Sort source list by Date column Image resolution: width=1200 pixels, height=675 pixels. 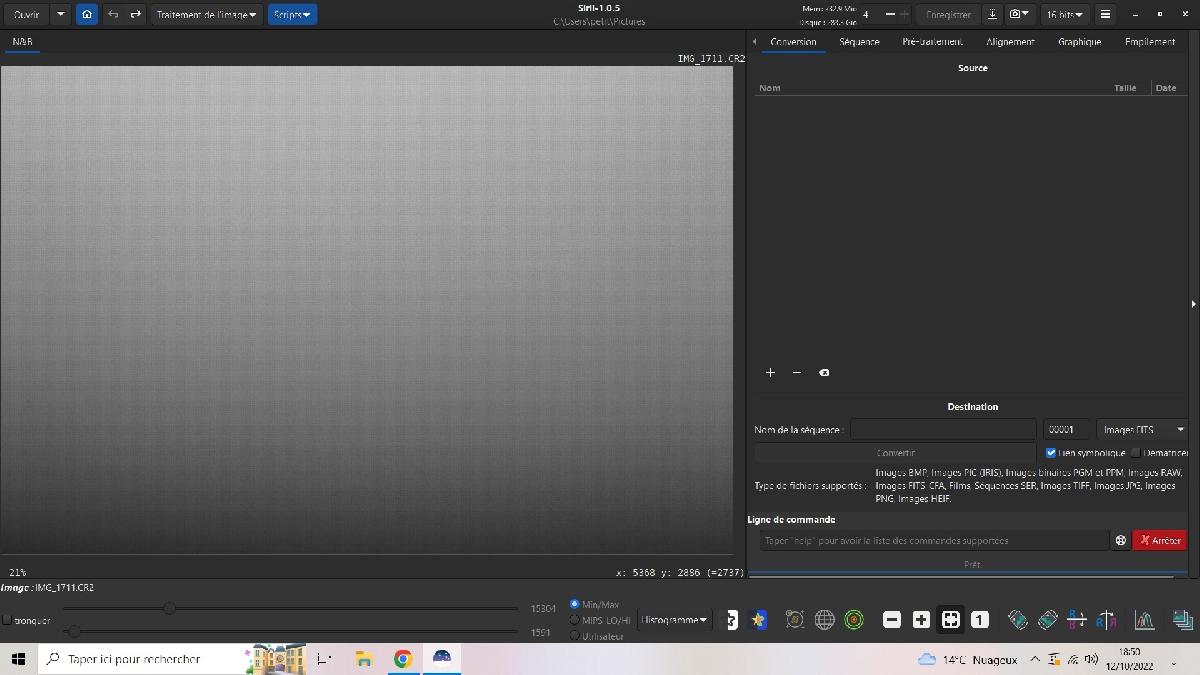(x=1166, y=88)
